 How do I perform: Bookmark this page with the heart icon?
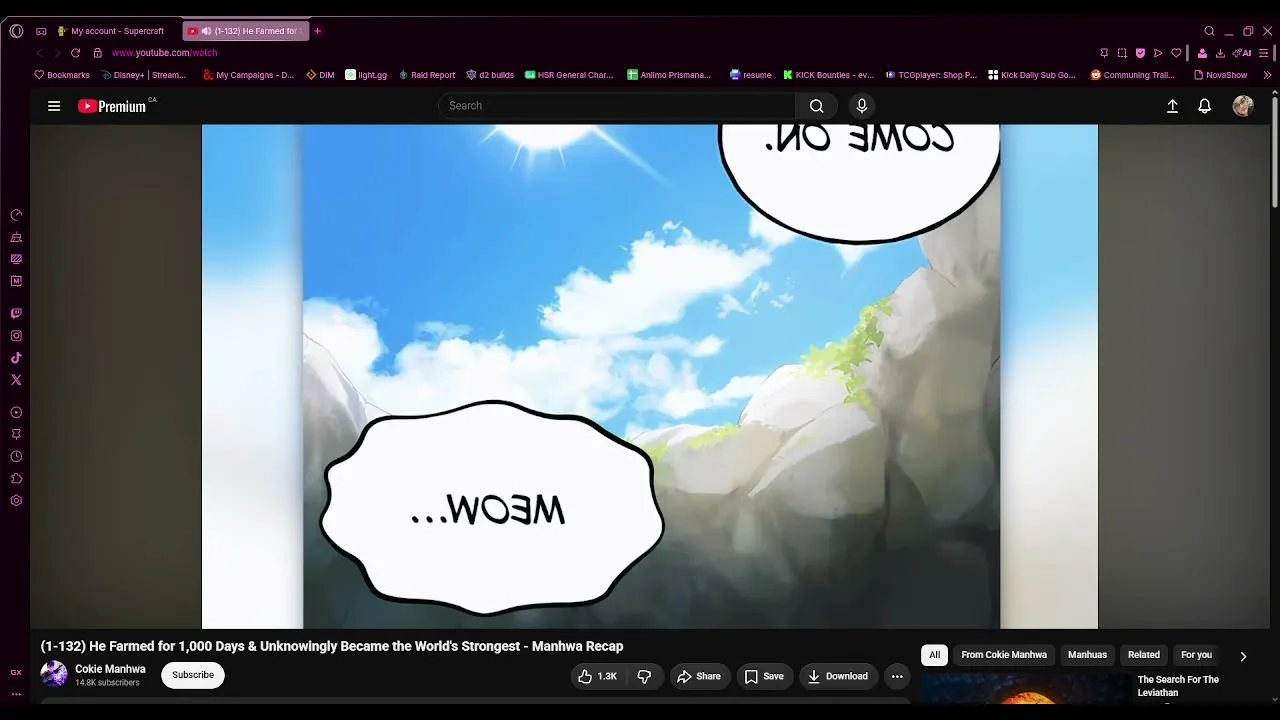[x=1176, y=53]
